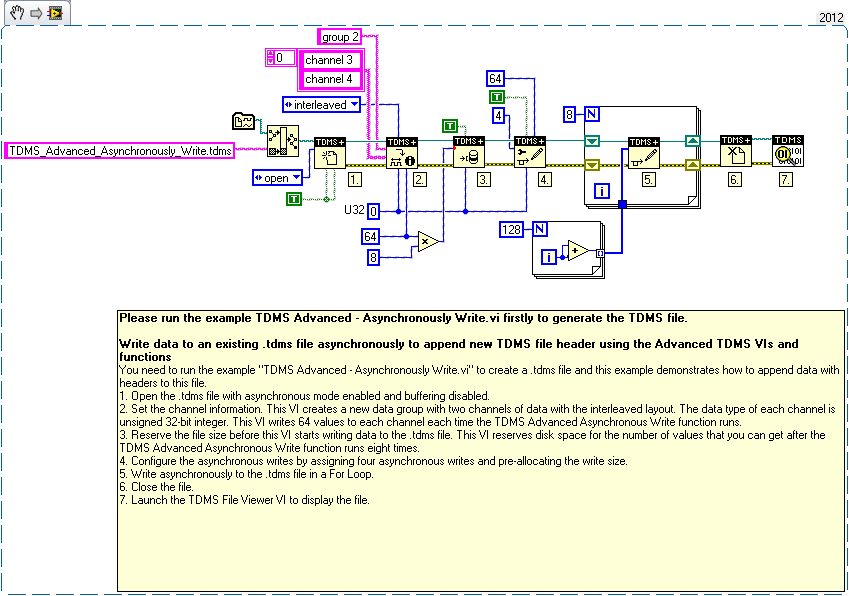The height and width of the screenshot is (596, 849).
Task: Select the TDMS File Viewer node
Action: 788,151
